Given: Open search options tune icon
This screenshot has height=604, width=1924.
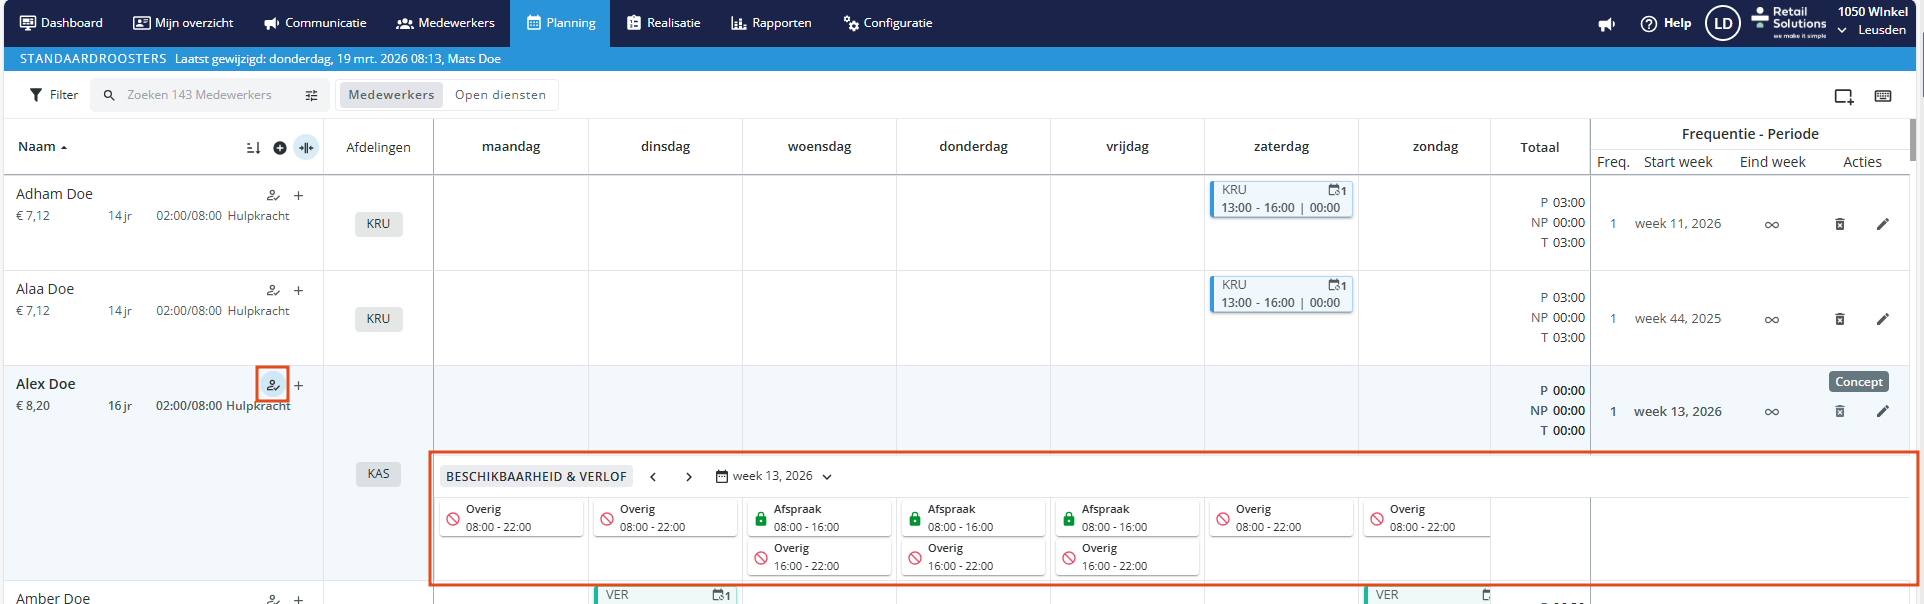Looking at the screenshot, I should 311,96.
